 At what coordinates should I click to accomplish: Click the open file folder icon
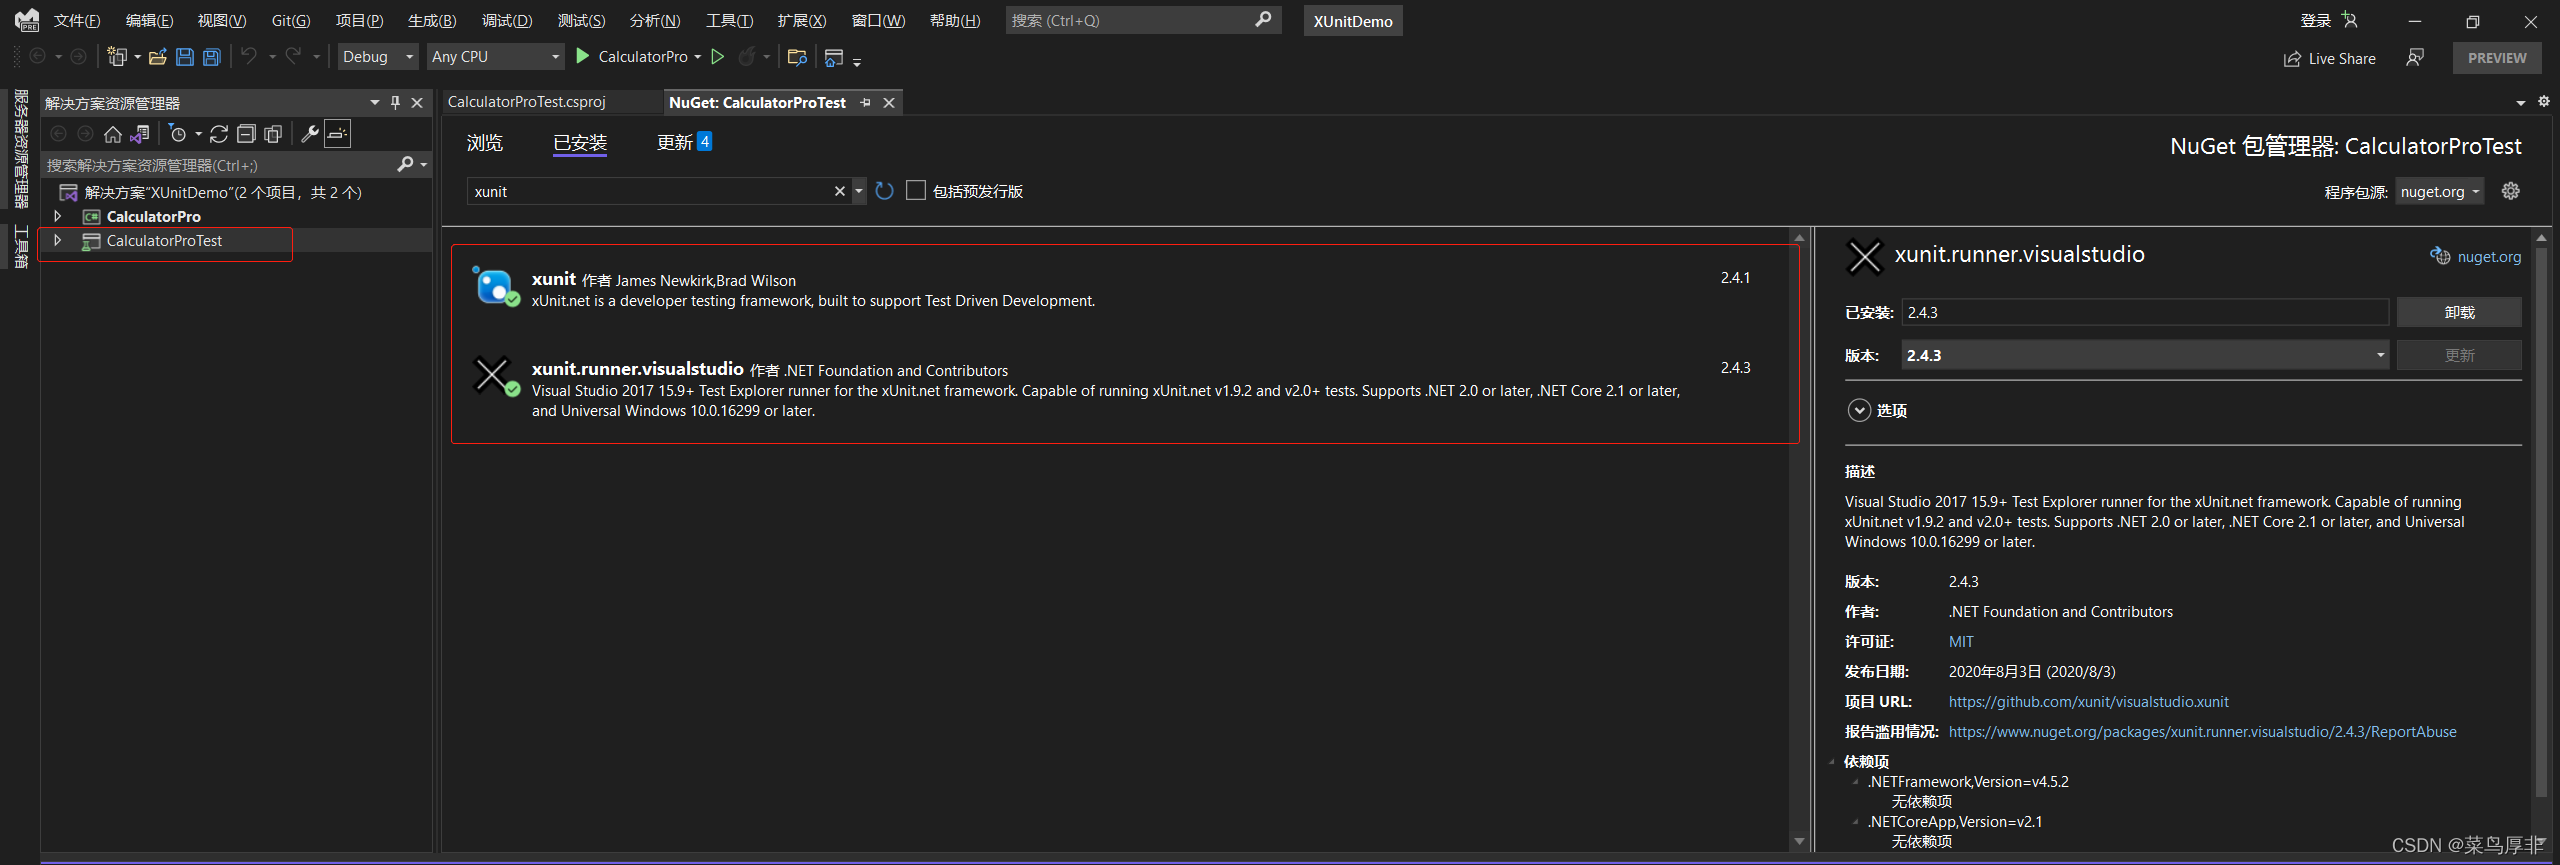pyautogui.click(x=157, y=57)
